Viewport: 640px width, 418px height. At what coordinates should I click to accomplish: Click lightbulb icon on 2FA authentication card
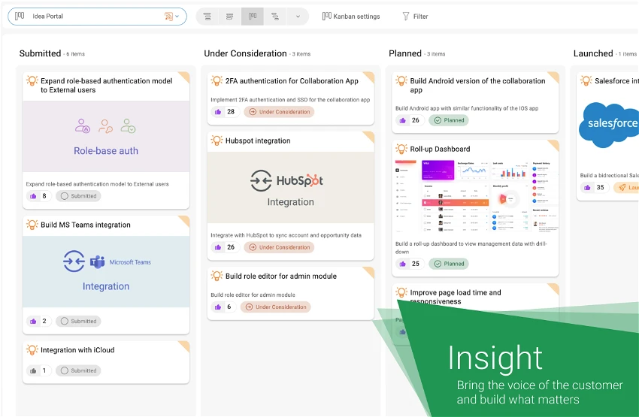(216, 80)
